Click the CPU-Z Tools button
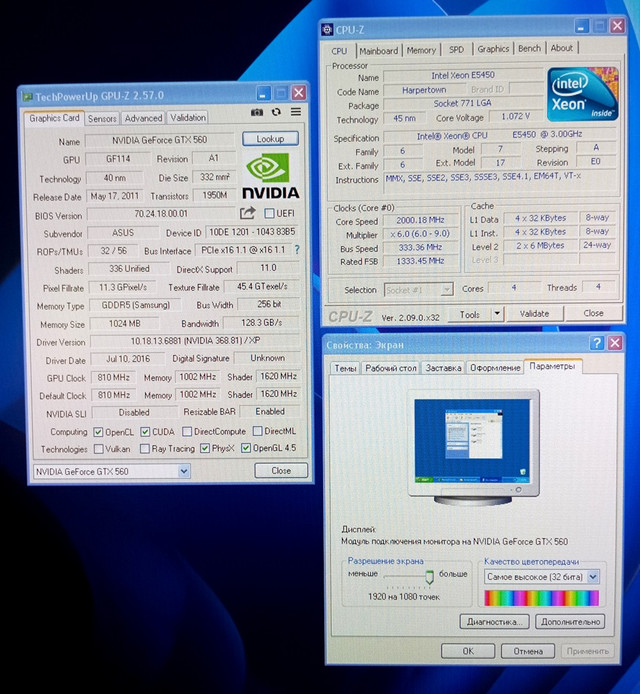Image resolution: width=640 pixels, height=694 pixels. (469, 314)
